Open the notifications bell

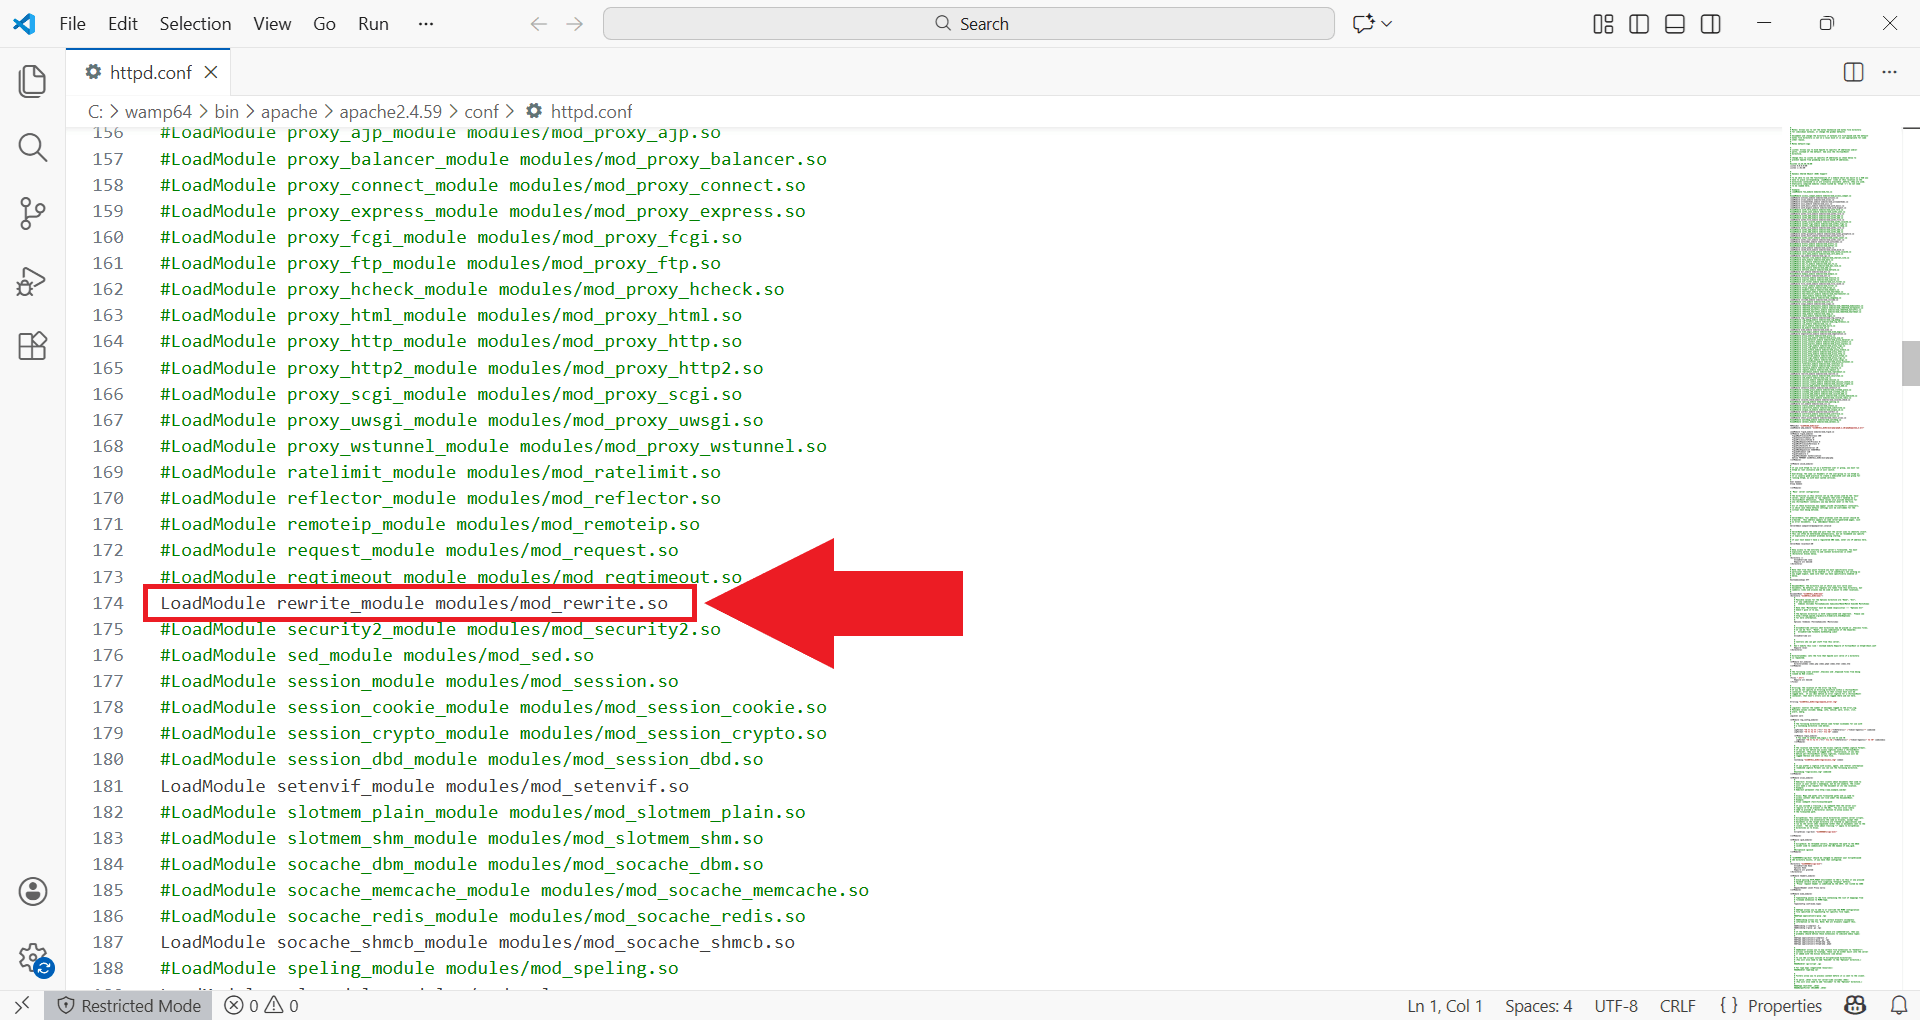click(1899, 1006)
